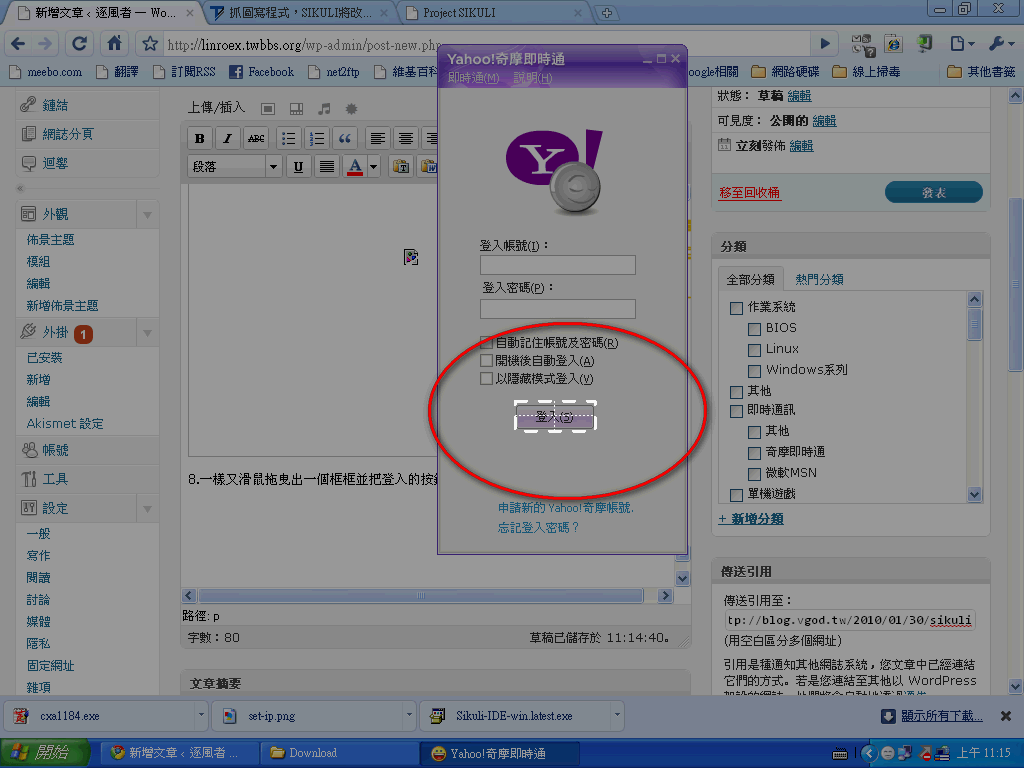Open the Chrome wrench settings menu
The image size is (1024, 768).
pos(1000,44)
